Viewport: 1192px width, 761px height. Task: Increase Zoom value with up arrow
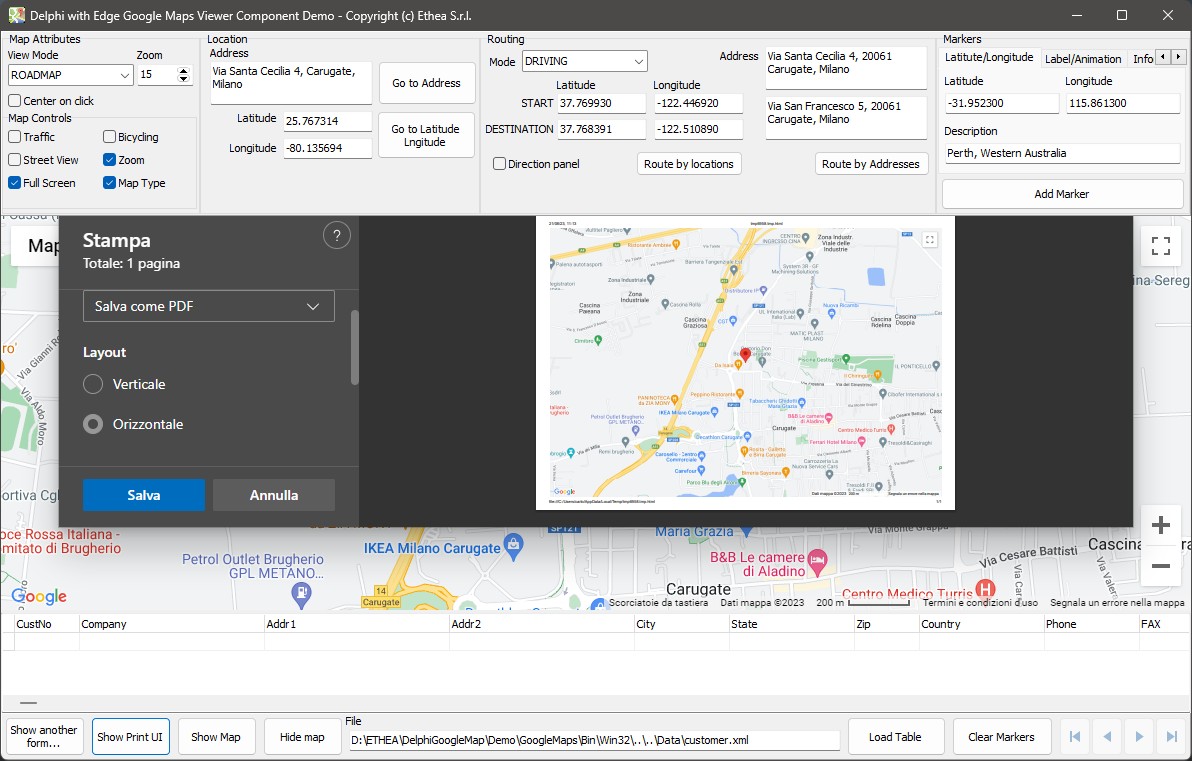[x=183, y=71]
